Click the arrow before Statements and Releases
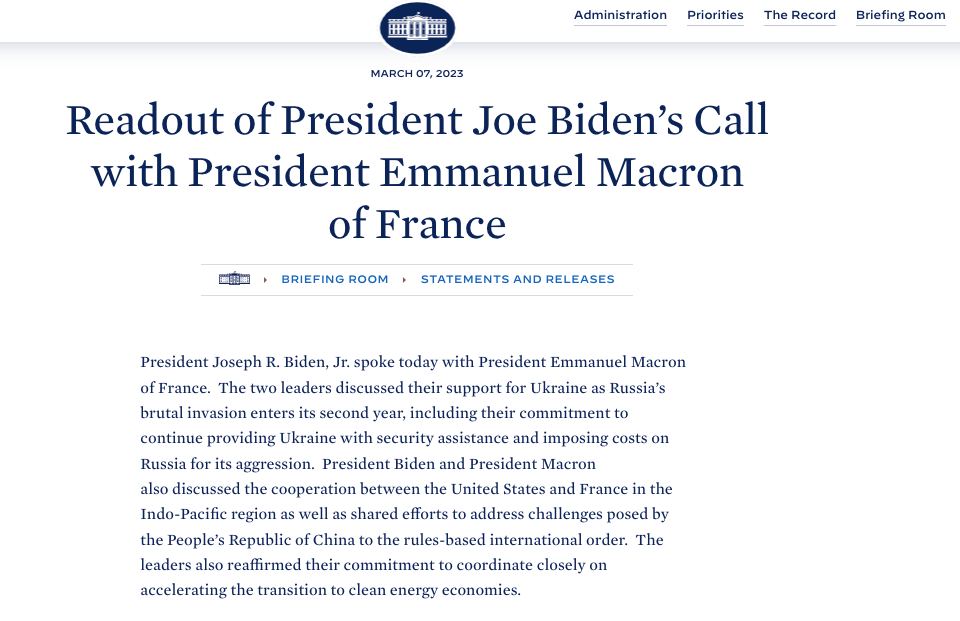This screenshot has width=960, height=621. click(x=404, y=280)
